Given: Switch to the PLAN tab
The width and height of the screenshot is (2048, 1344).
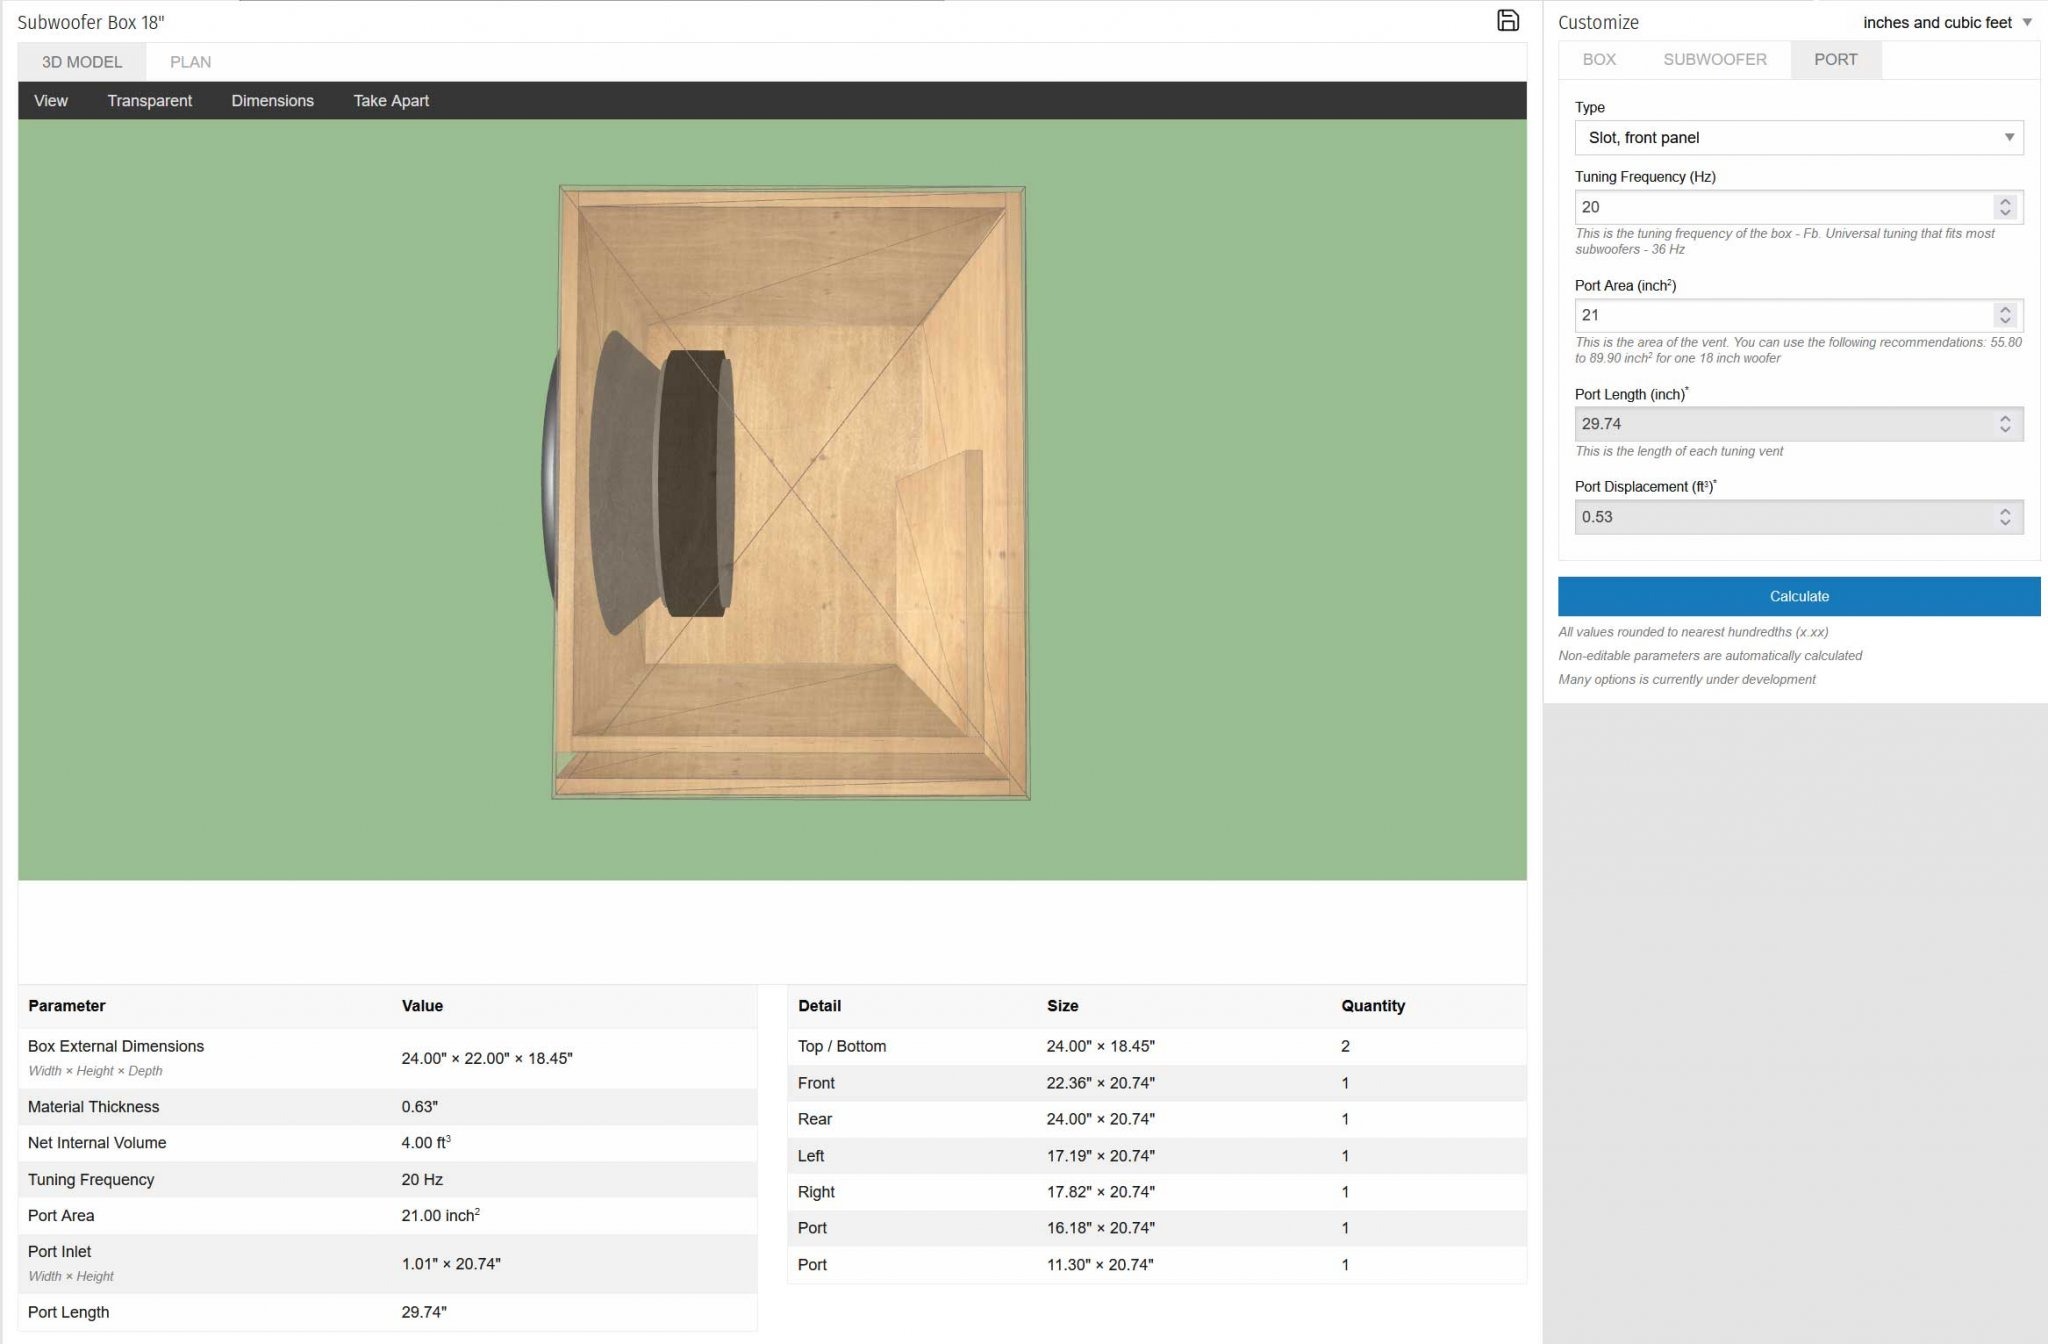Looking at the screenshot, I should tap(190, 62).
